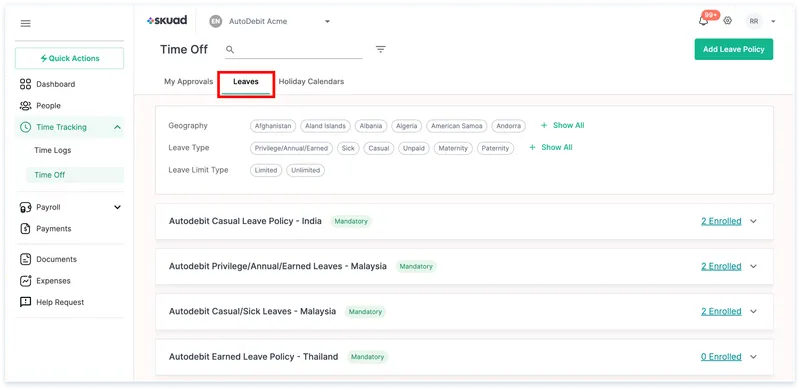Collapse the Time Tracking section chevron
The height and width of the screenshot is (390, 800).
(x=117, y=127)
